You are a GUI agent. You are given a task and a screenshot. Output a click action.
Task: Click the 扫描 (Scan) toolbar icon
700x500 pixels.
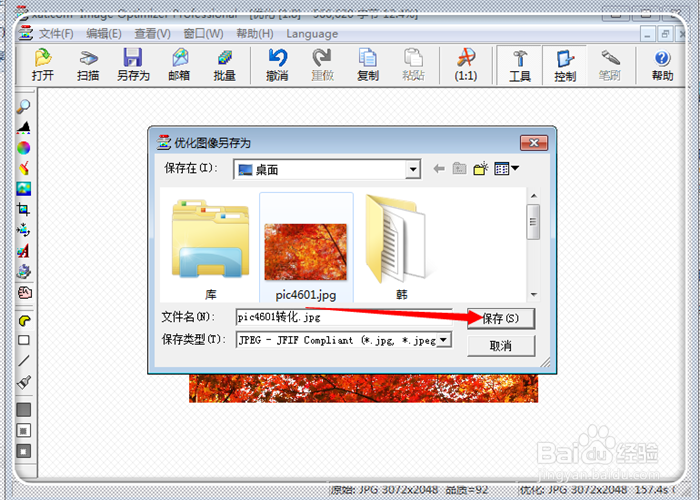coord(88,65)
